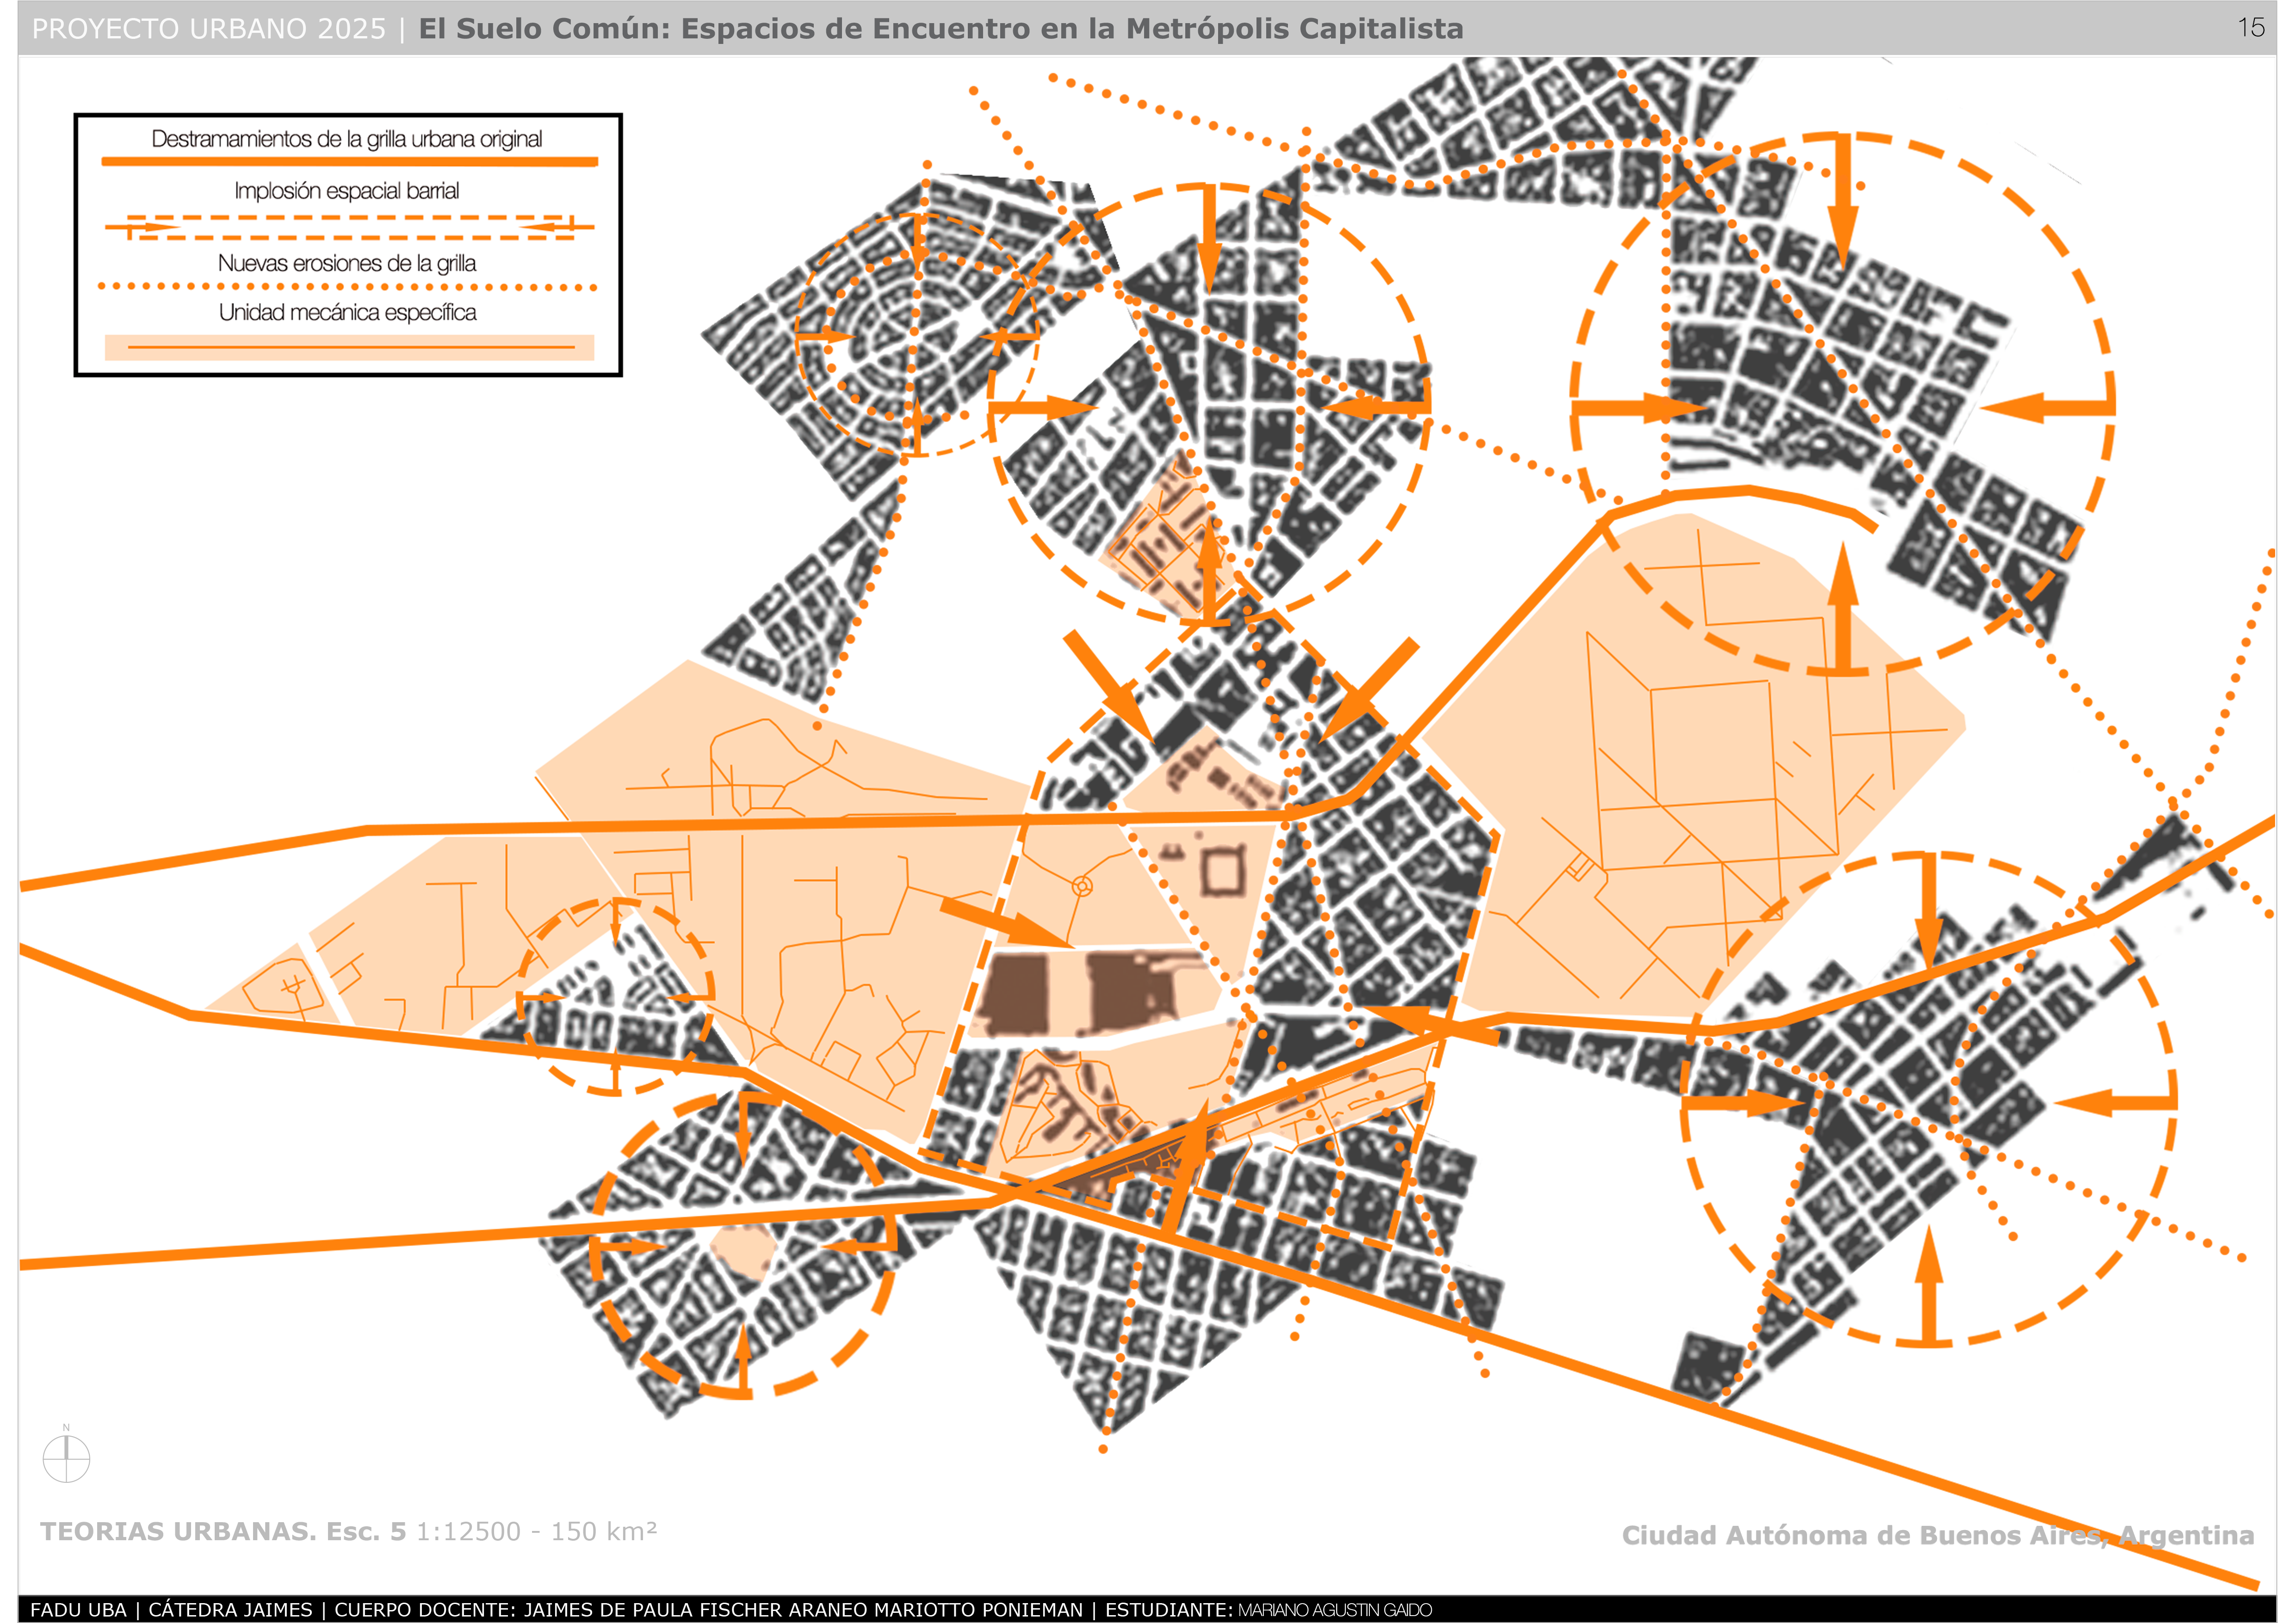Click the 'Ciudad Autónoma de Buenos Aires, Argentina' label
Viewport: 2296px width, 1623px height.
point(1937,1535)
